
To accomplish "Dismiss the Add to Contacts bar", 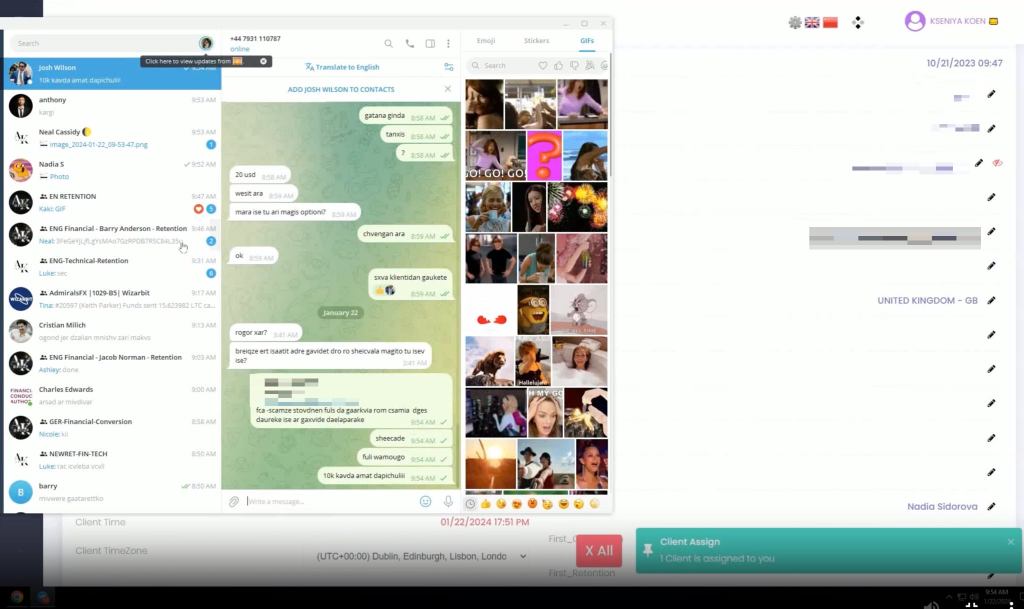I will (448, 89).
